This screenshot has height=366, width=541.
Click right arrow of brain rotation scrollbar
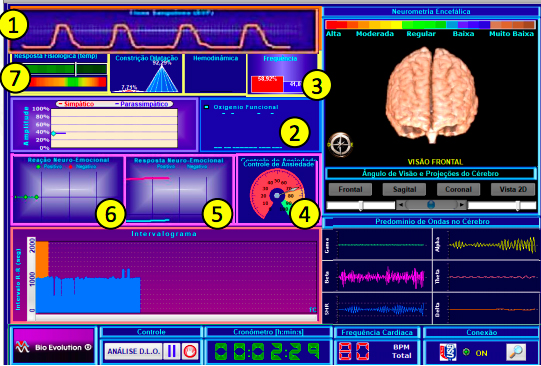462,205
